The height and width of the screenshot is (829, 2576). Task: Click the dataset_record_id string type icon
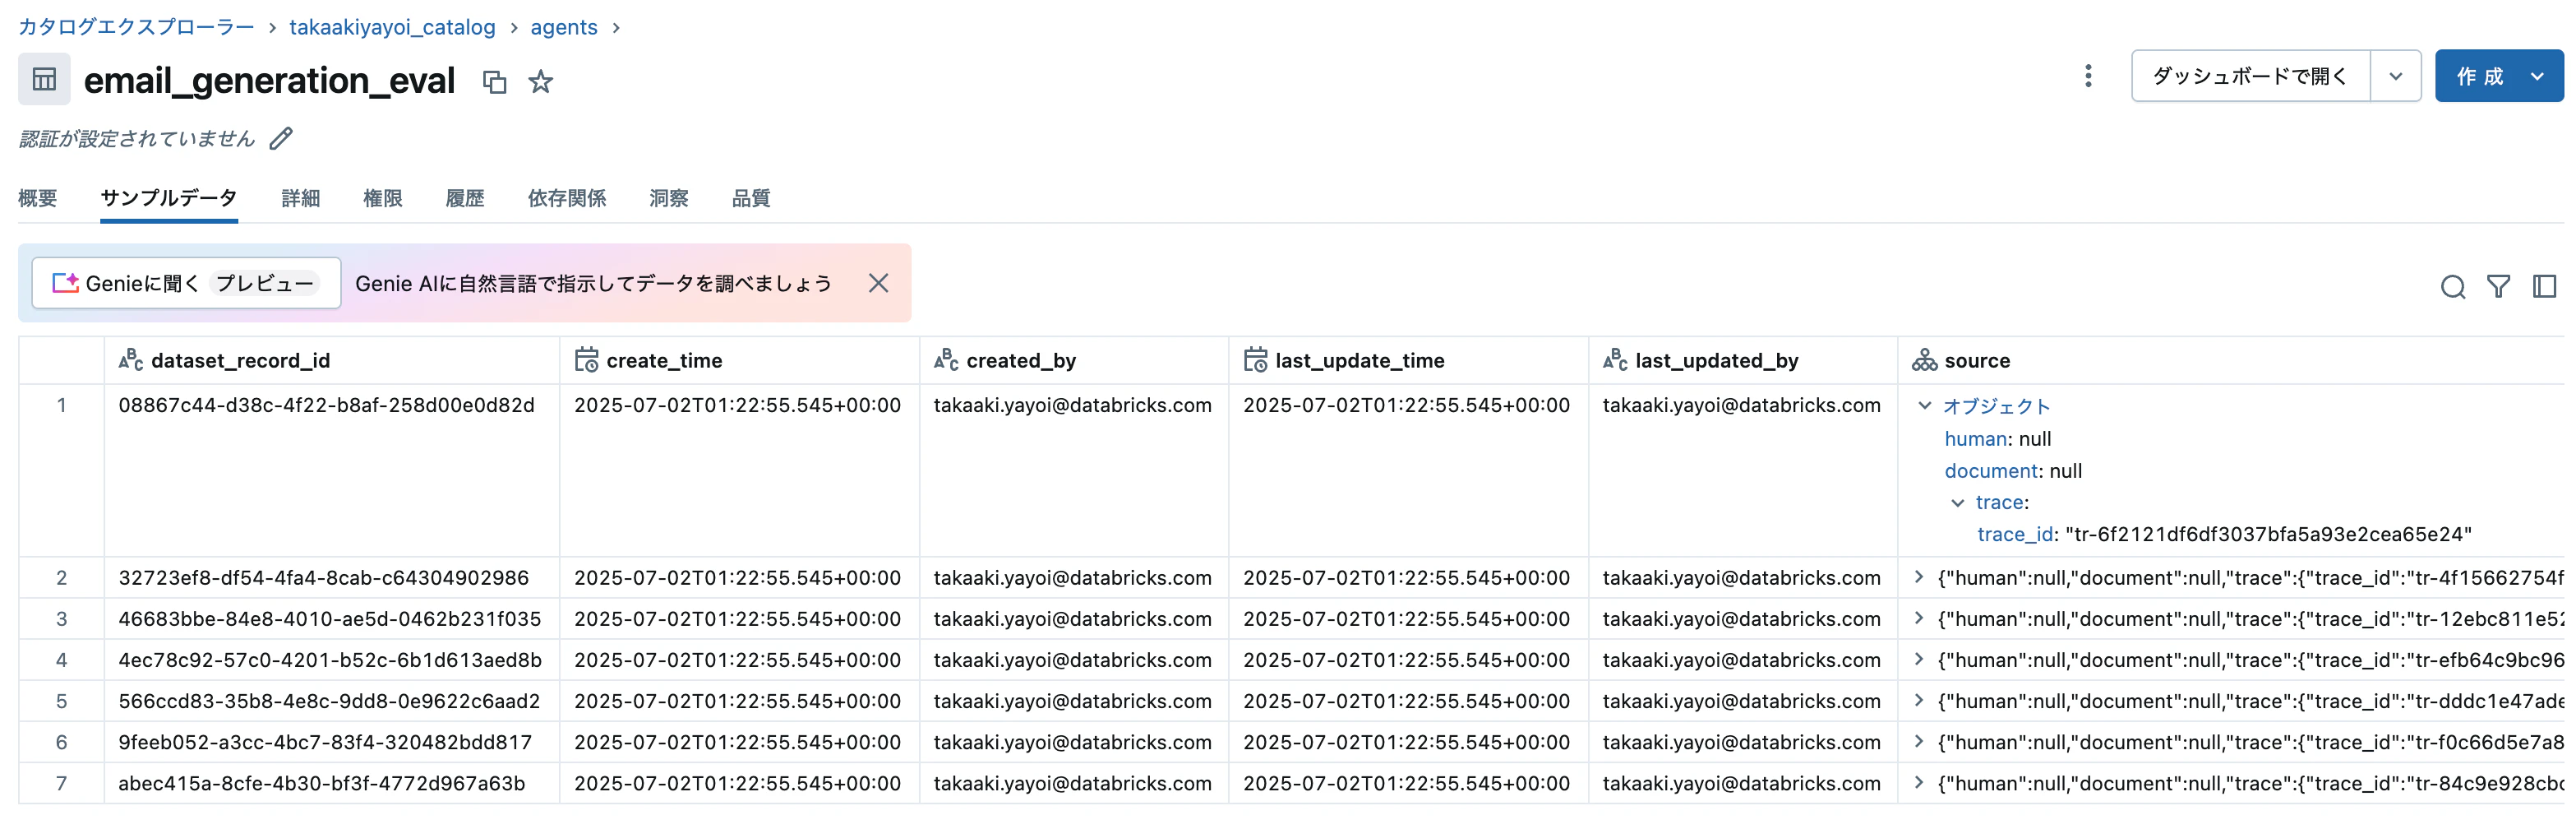(131, 360)
